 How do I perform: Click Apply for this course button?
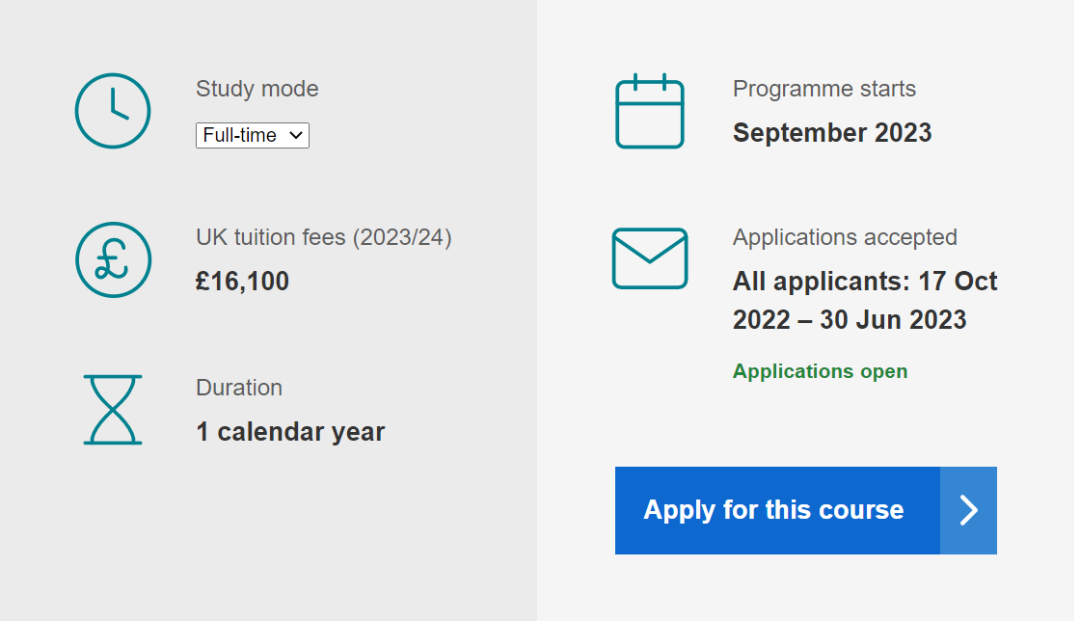coord(806,510)
